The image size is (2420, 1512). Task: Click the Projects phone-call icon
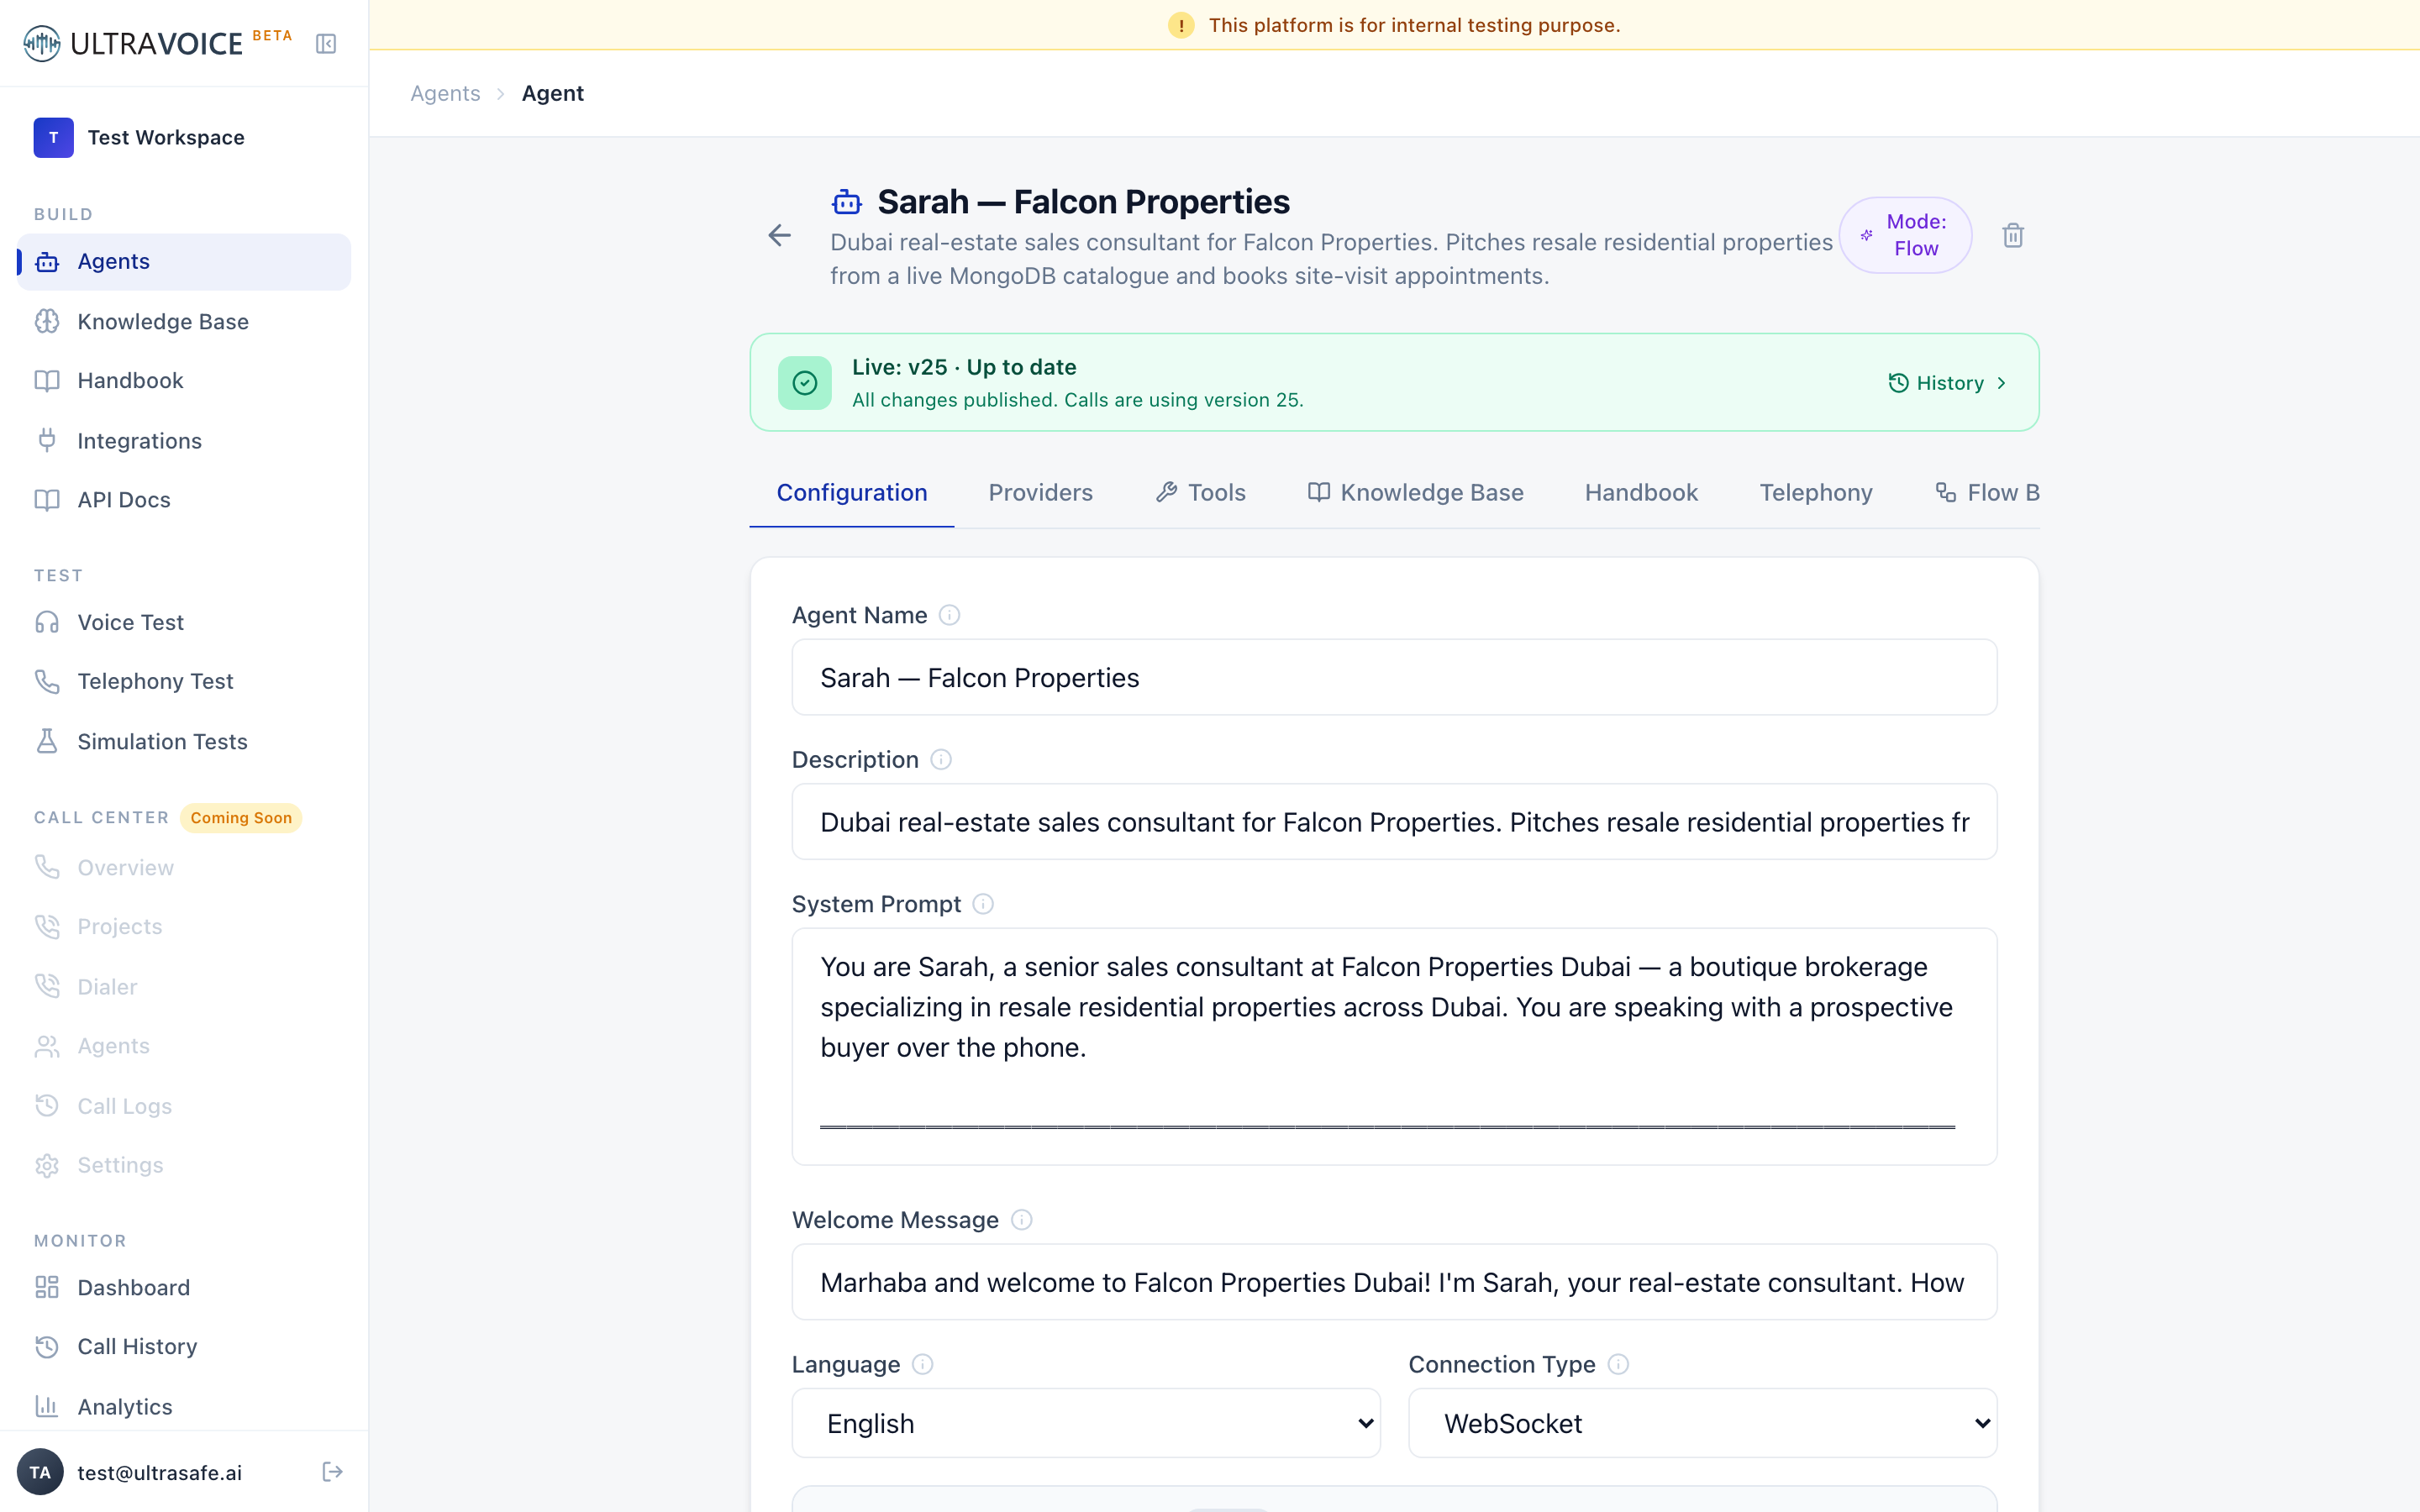(x=47, y=926)
